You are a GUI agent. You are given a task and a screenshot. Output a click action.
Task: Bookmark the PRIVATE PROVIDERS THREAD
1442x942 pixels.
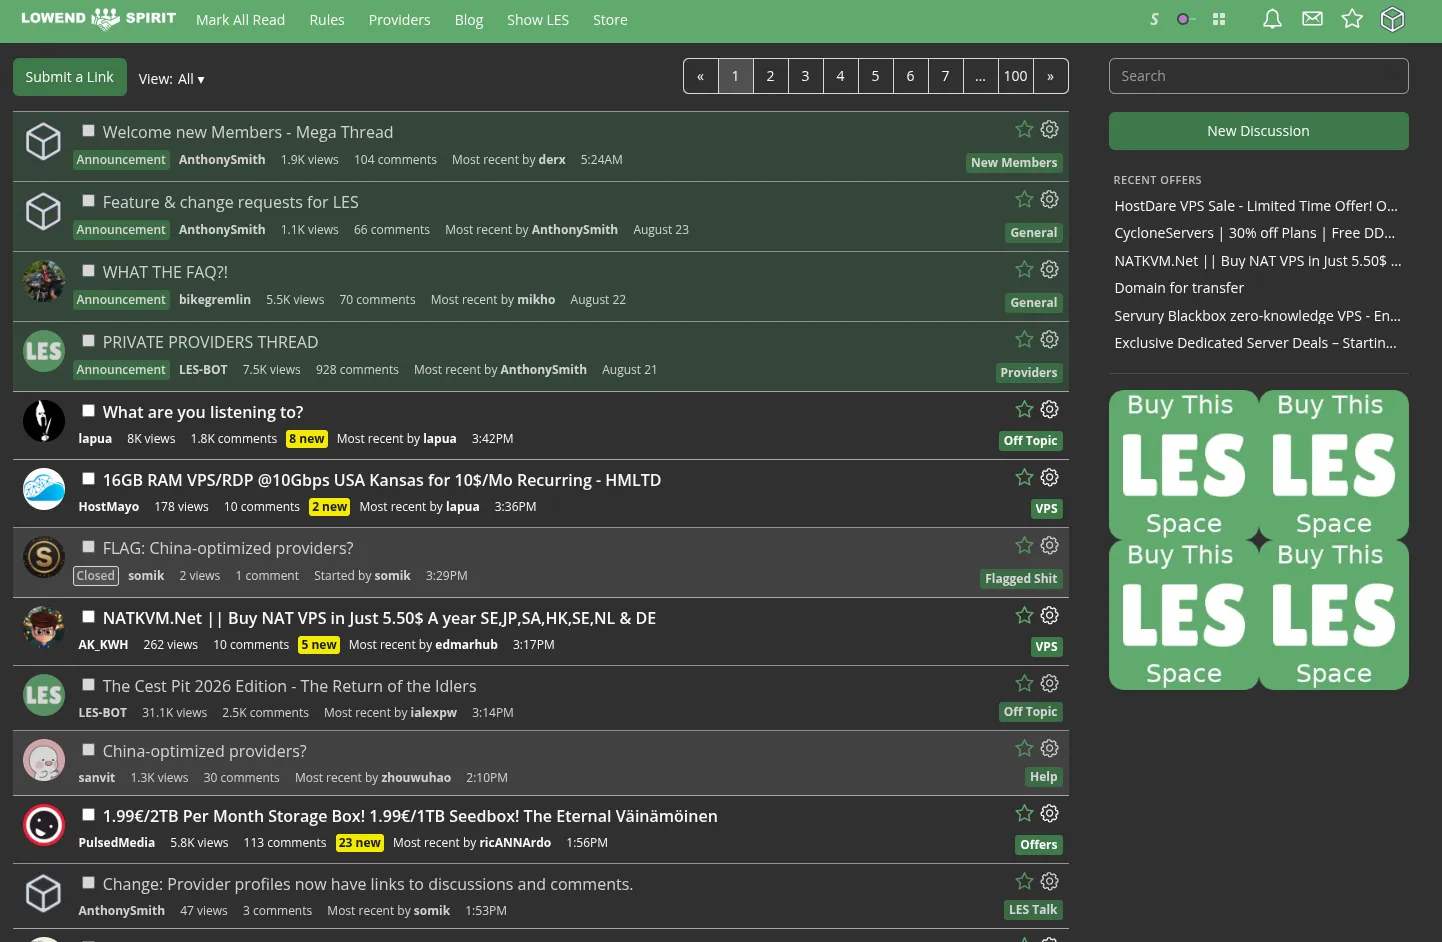pos(1024,339)
